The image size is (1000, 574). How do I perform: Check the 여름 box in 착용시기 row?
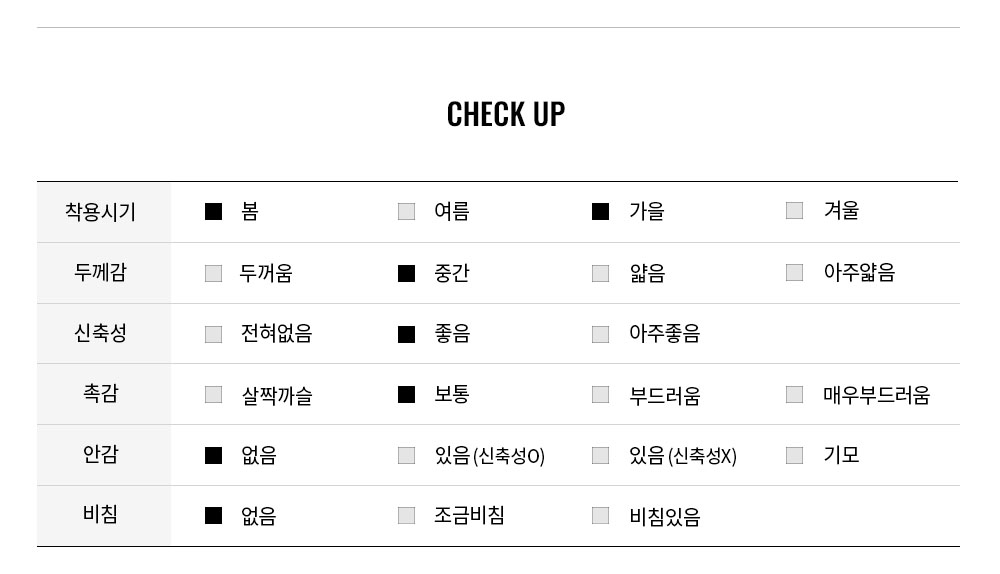(x=406, y=211)
